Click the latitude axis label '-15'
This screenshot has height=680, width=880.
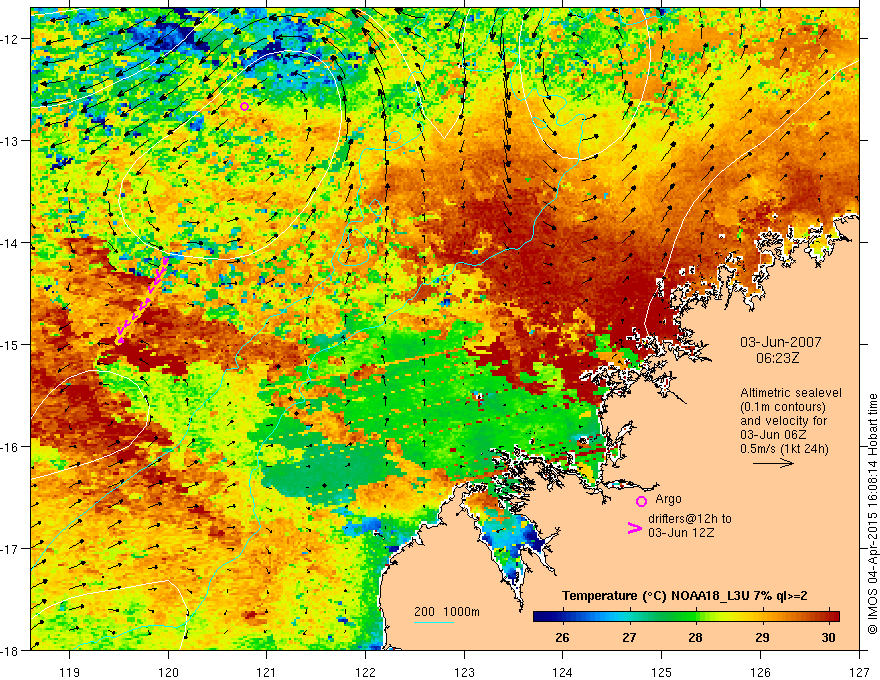pos(11,344)
